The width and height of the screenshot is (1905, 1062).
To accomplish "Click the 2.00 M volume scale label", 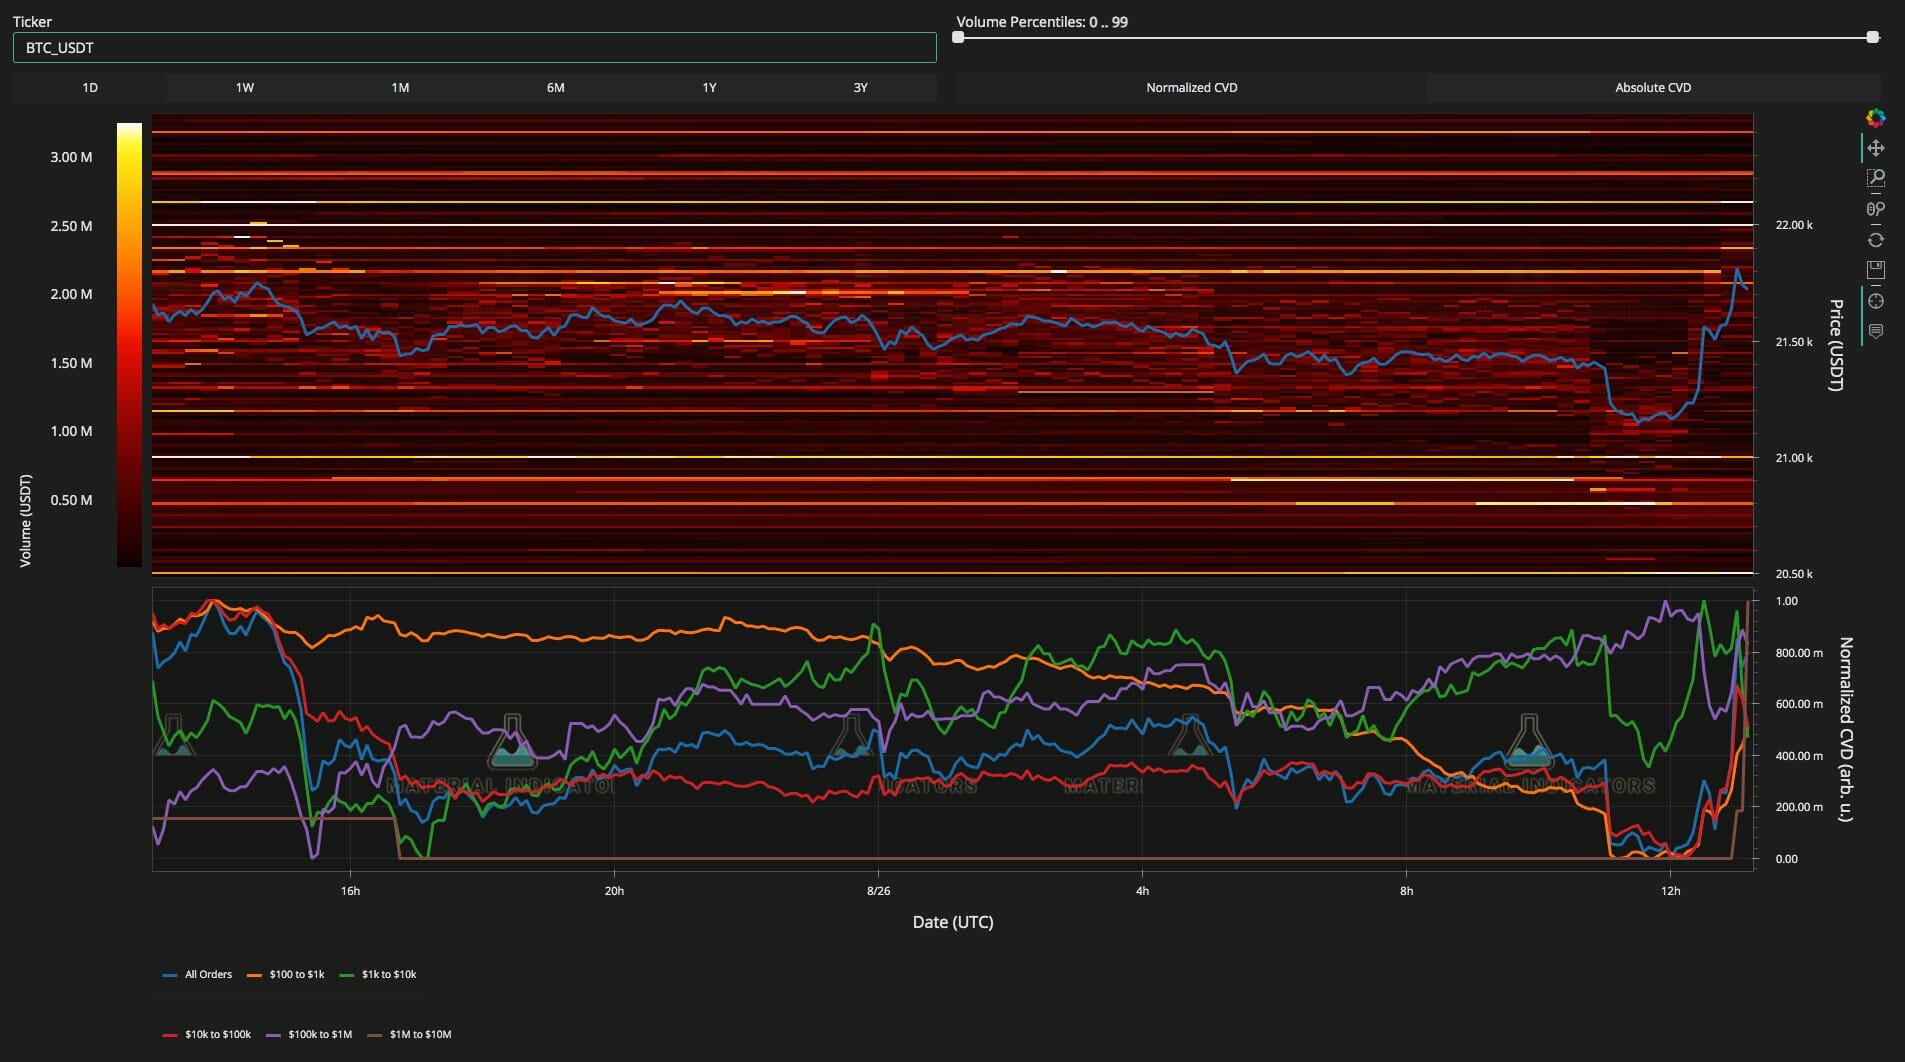I will coord(71,294).
